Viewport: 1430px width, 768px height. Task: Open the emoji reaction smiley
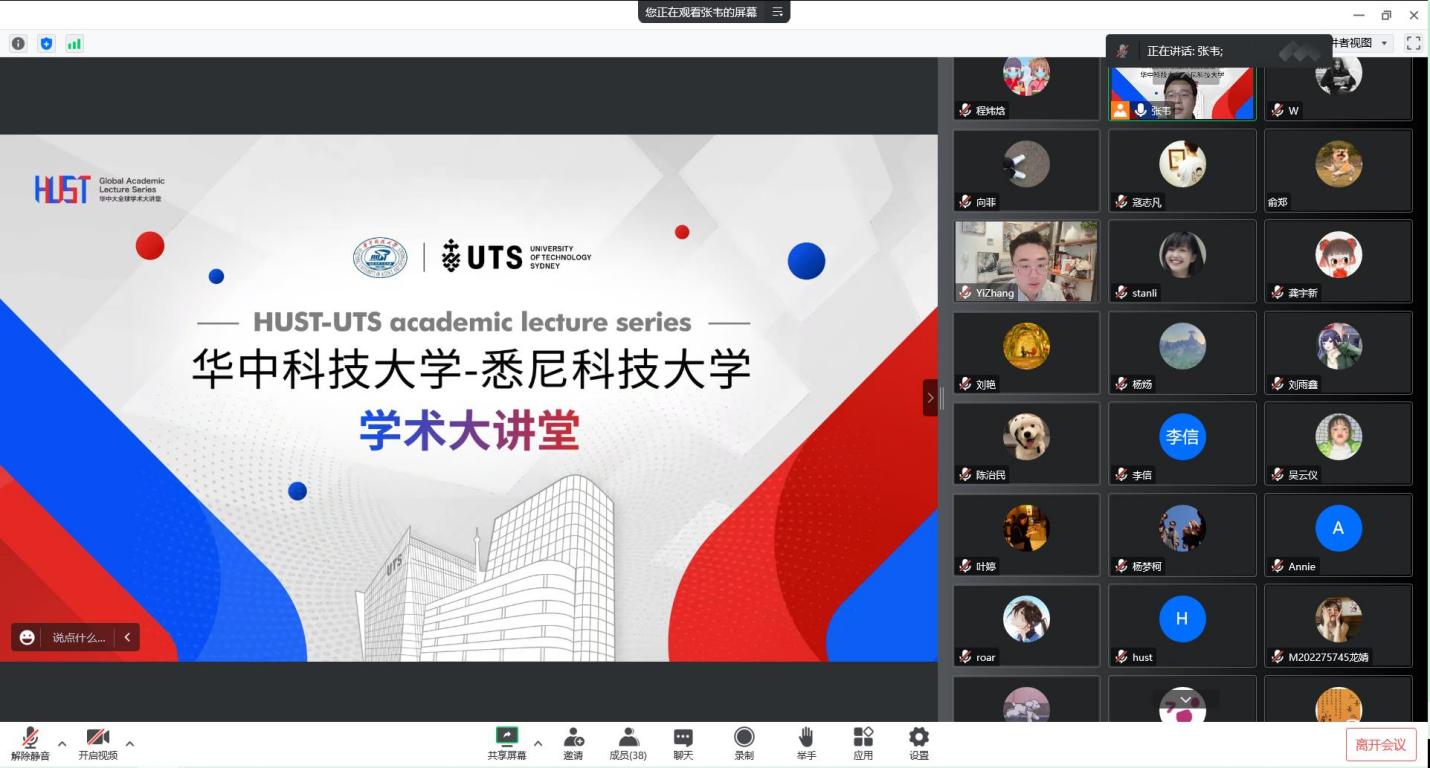coord(27,637)
